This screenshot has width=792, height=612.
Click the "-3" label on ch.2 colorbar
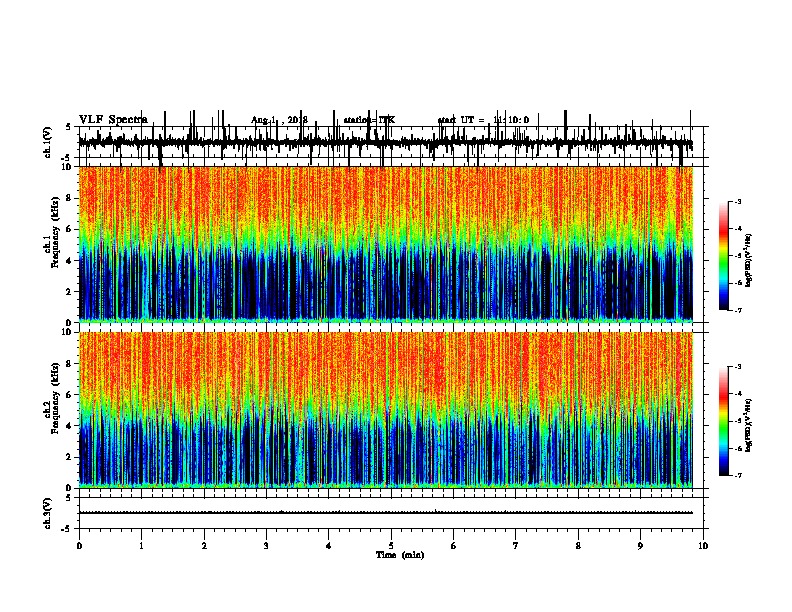point(738,367)
